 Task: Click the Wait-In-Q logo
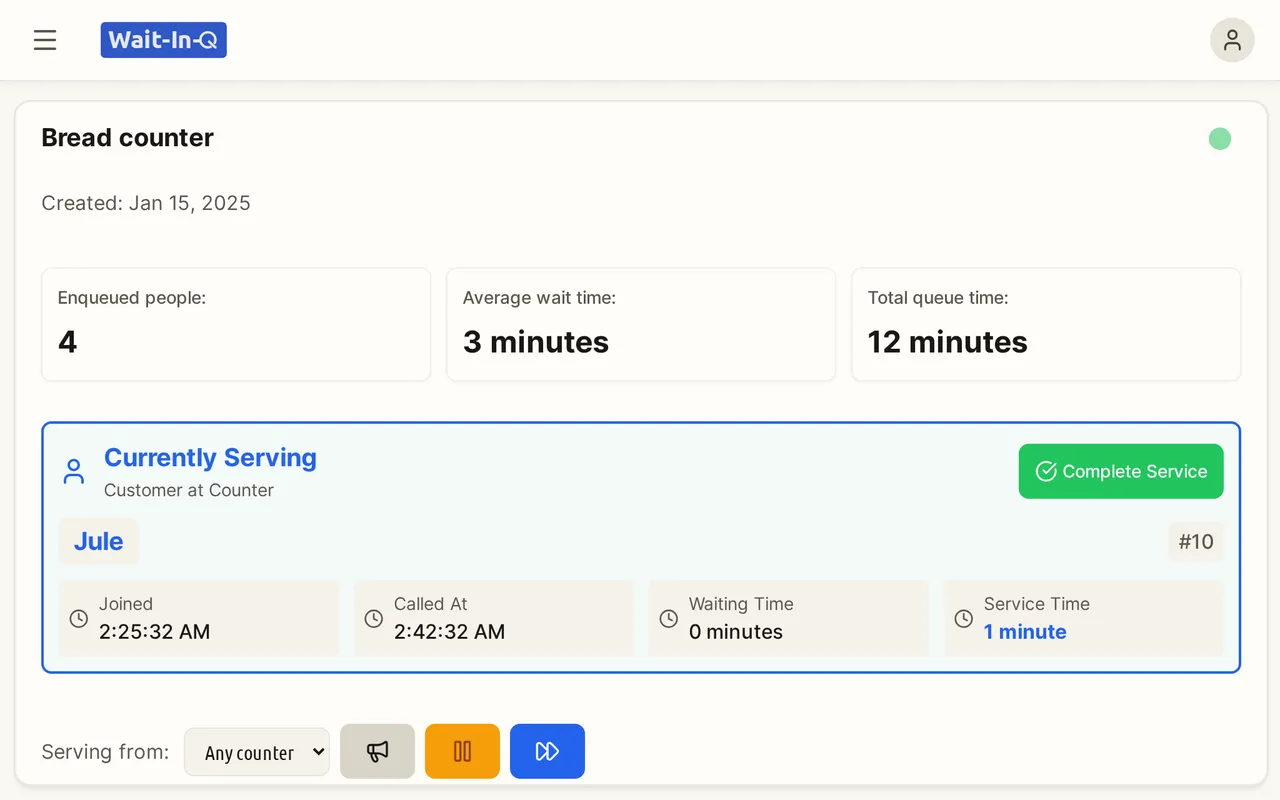tap(164, 40)
